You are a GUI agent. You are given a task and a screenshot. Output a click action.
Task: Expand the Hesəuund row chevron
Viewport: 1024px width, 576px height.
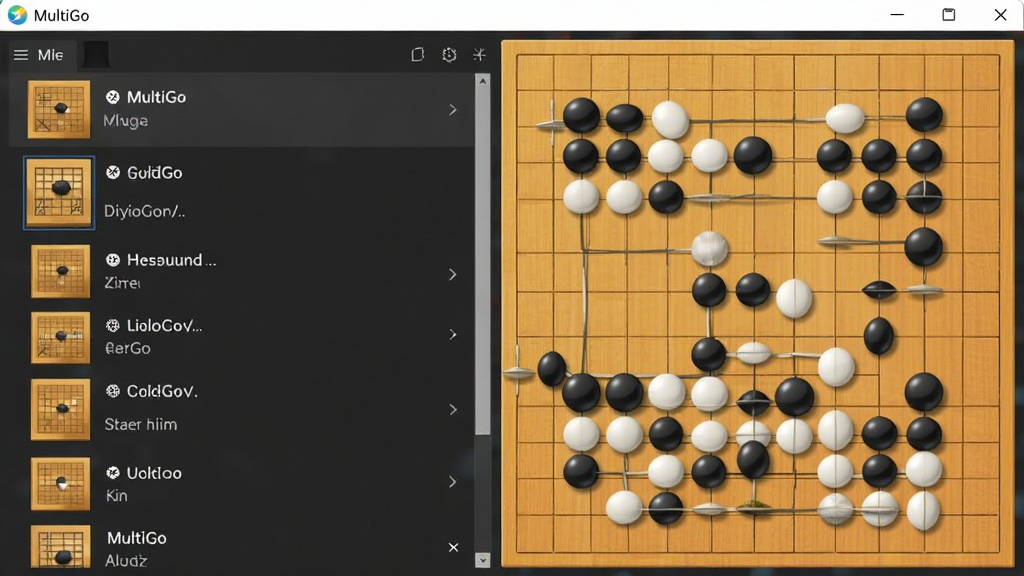[453, 274]
